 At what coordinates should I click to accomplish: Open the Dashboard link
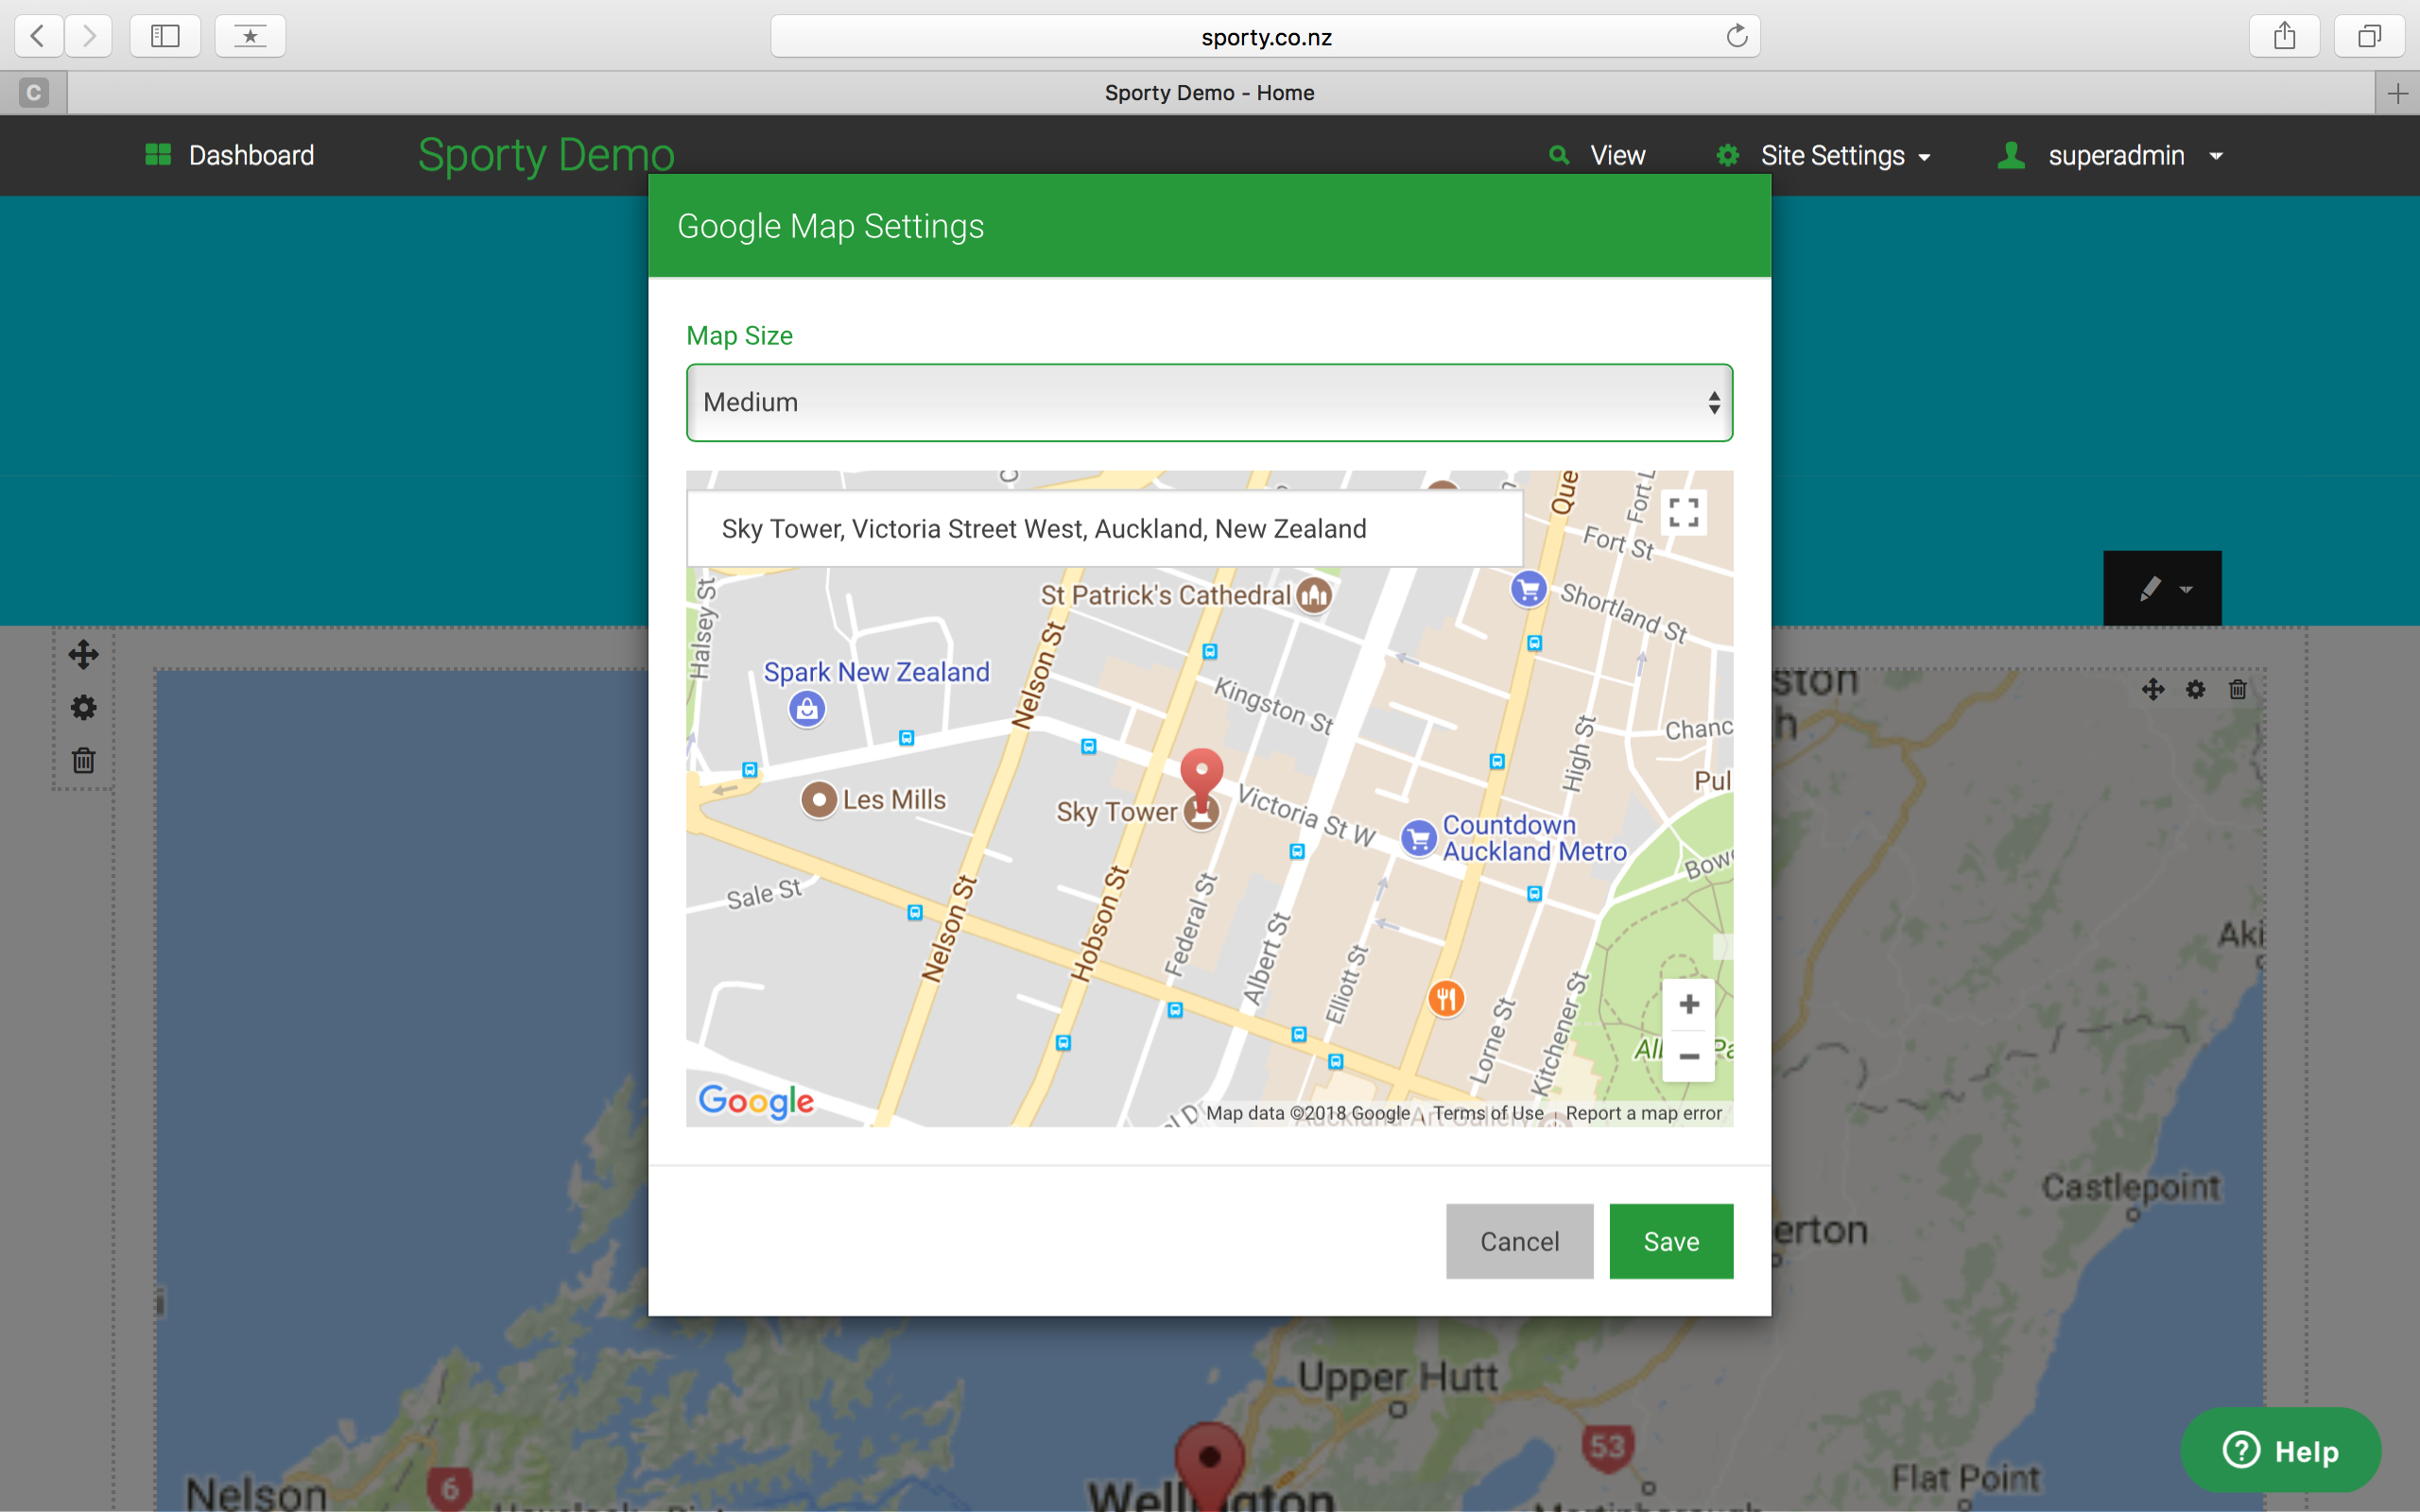230,155
